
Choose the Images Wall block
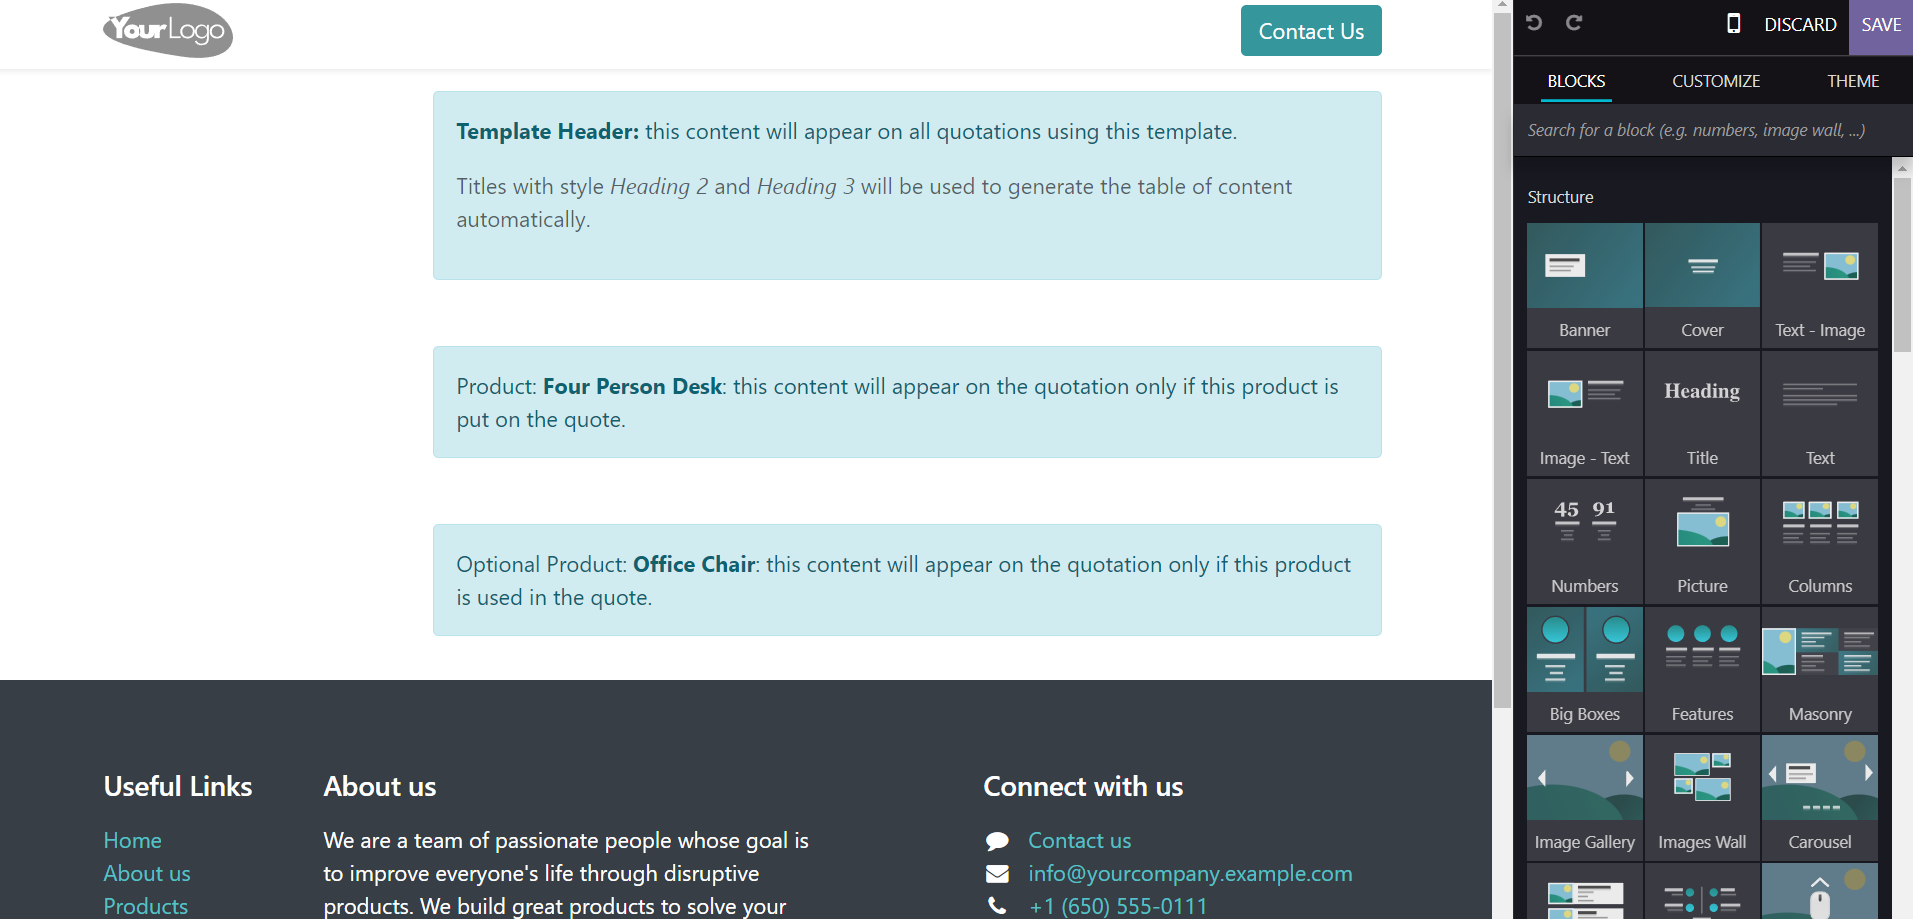[1702, 797]
